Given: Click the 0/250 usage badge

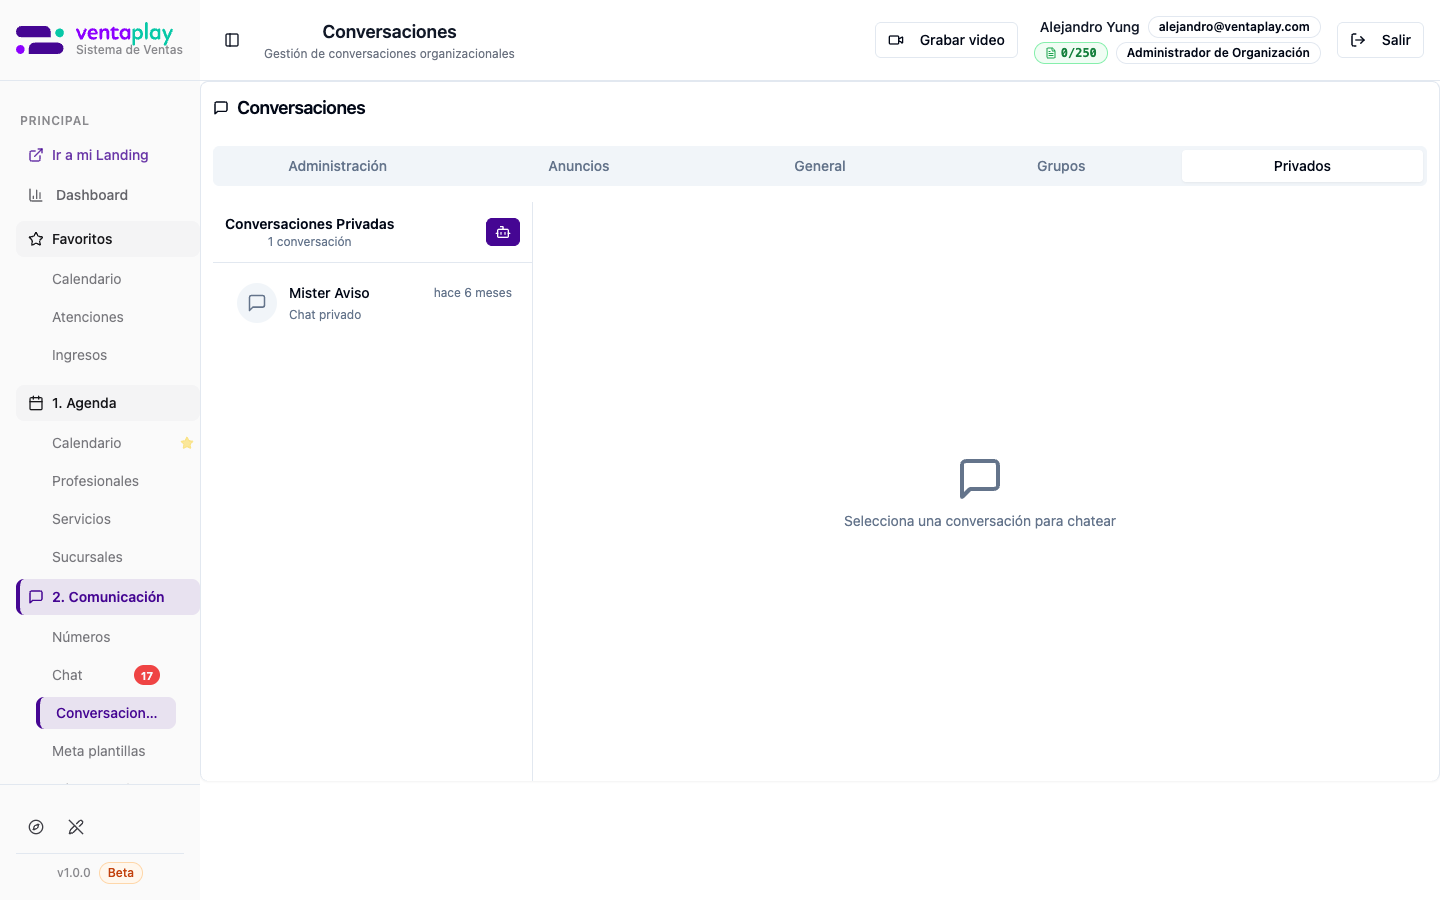Looking at the screenshot, I should [1071, 53].
